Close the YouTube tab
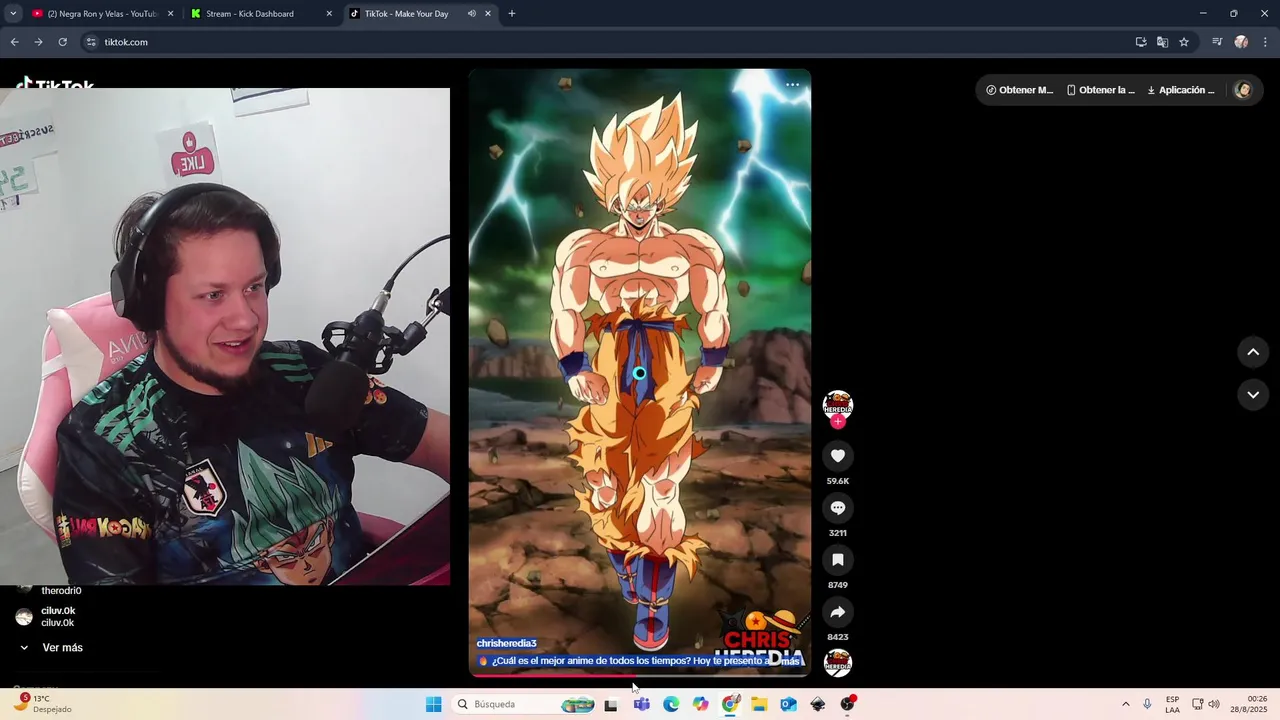The image size is (1280, 720). tap(170, 14)
